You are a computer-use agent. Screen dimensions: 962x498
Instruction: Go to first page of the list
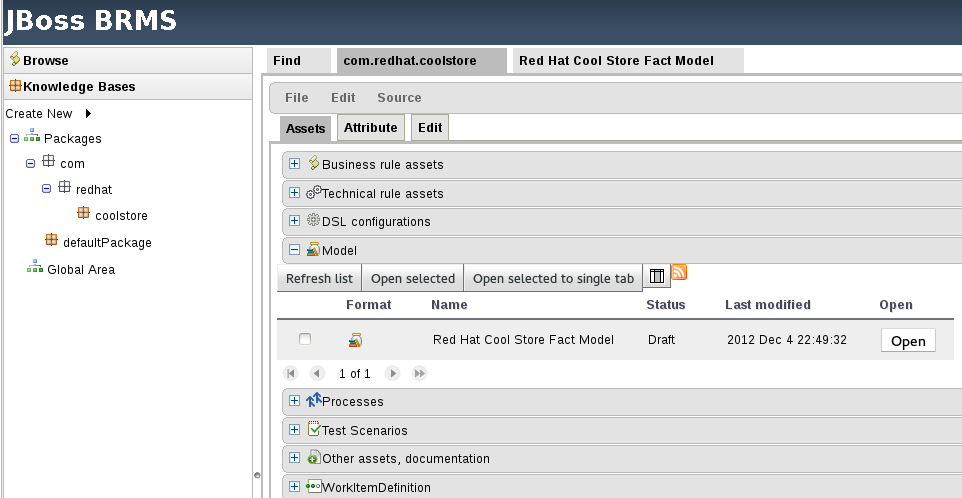(x=291, y=373)
